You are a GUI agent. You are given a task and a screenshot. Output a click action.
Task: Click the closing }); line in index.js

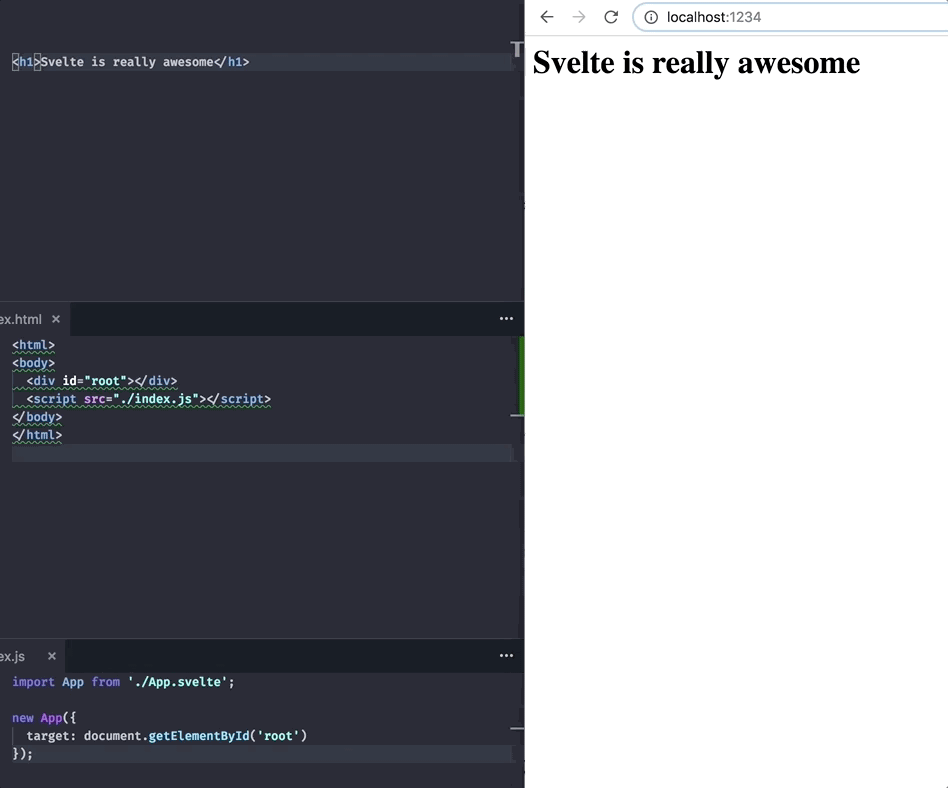pos(22,754)
